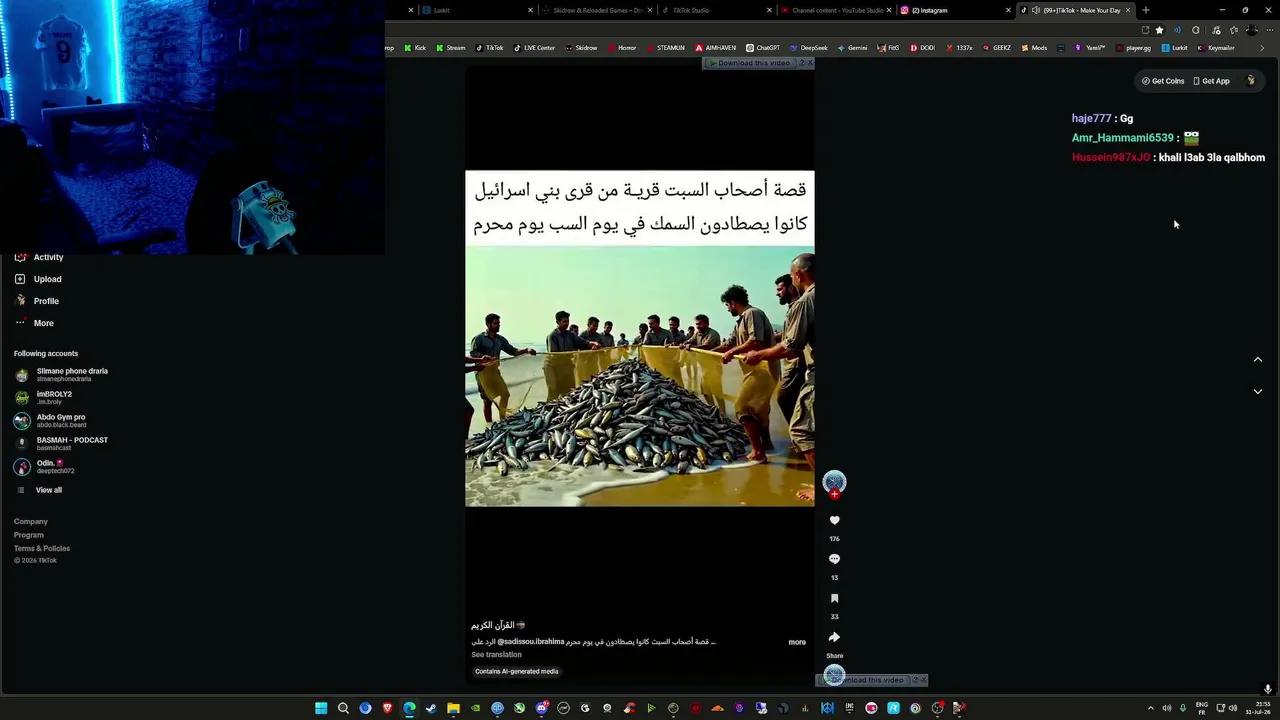Open Windows taskbar Search
Screen dimensions: 1280x720
pyautogui.click(x=343, y=708)
